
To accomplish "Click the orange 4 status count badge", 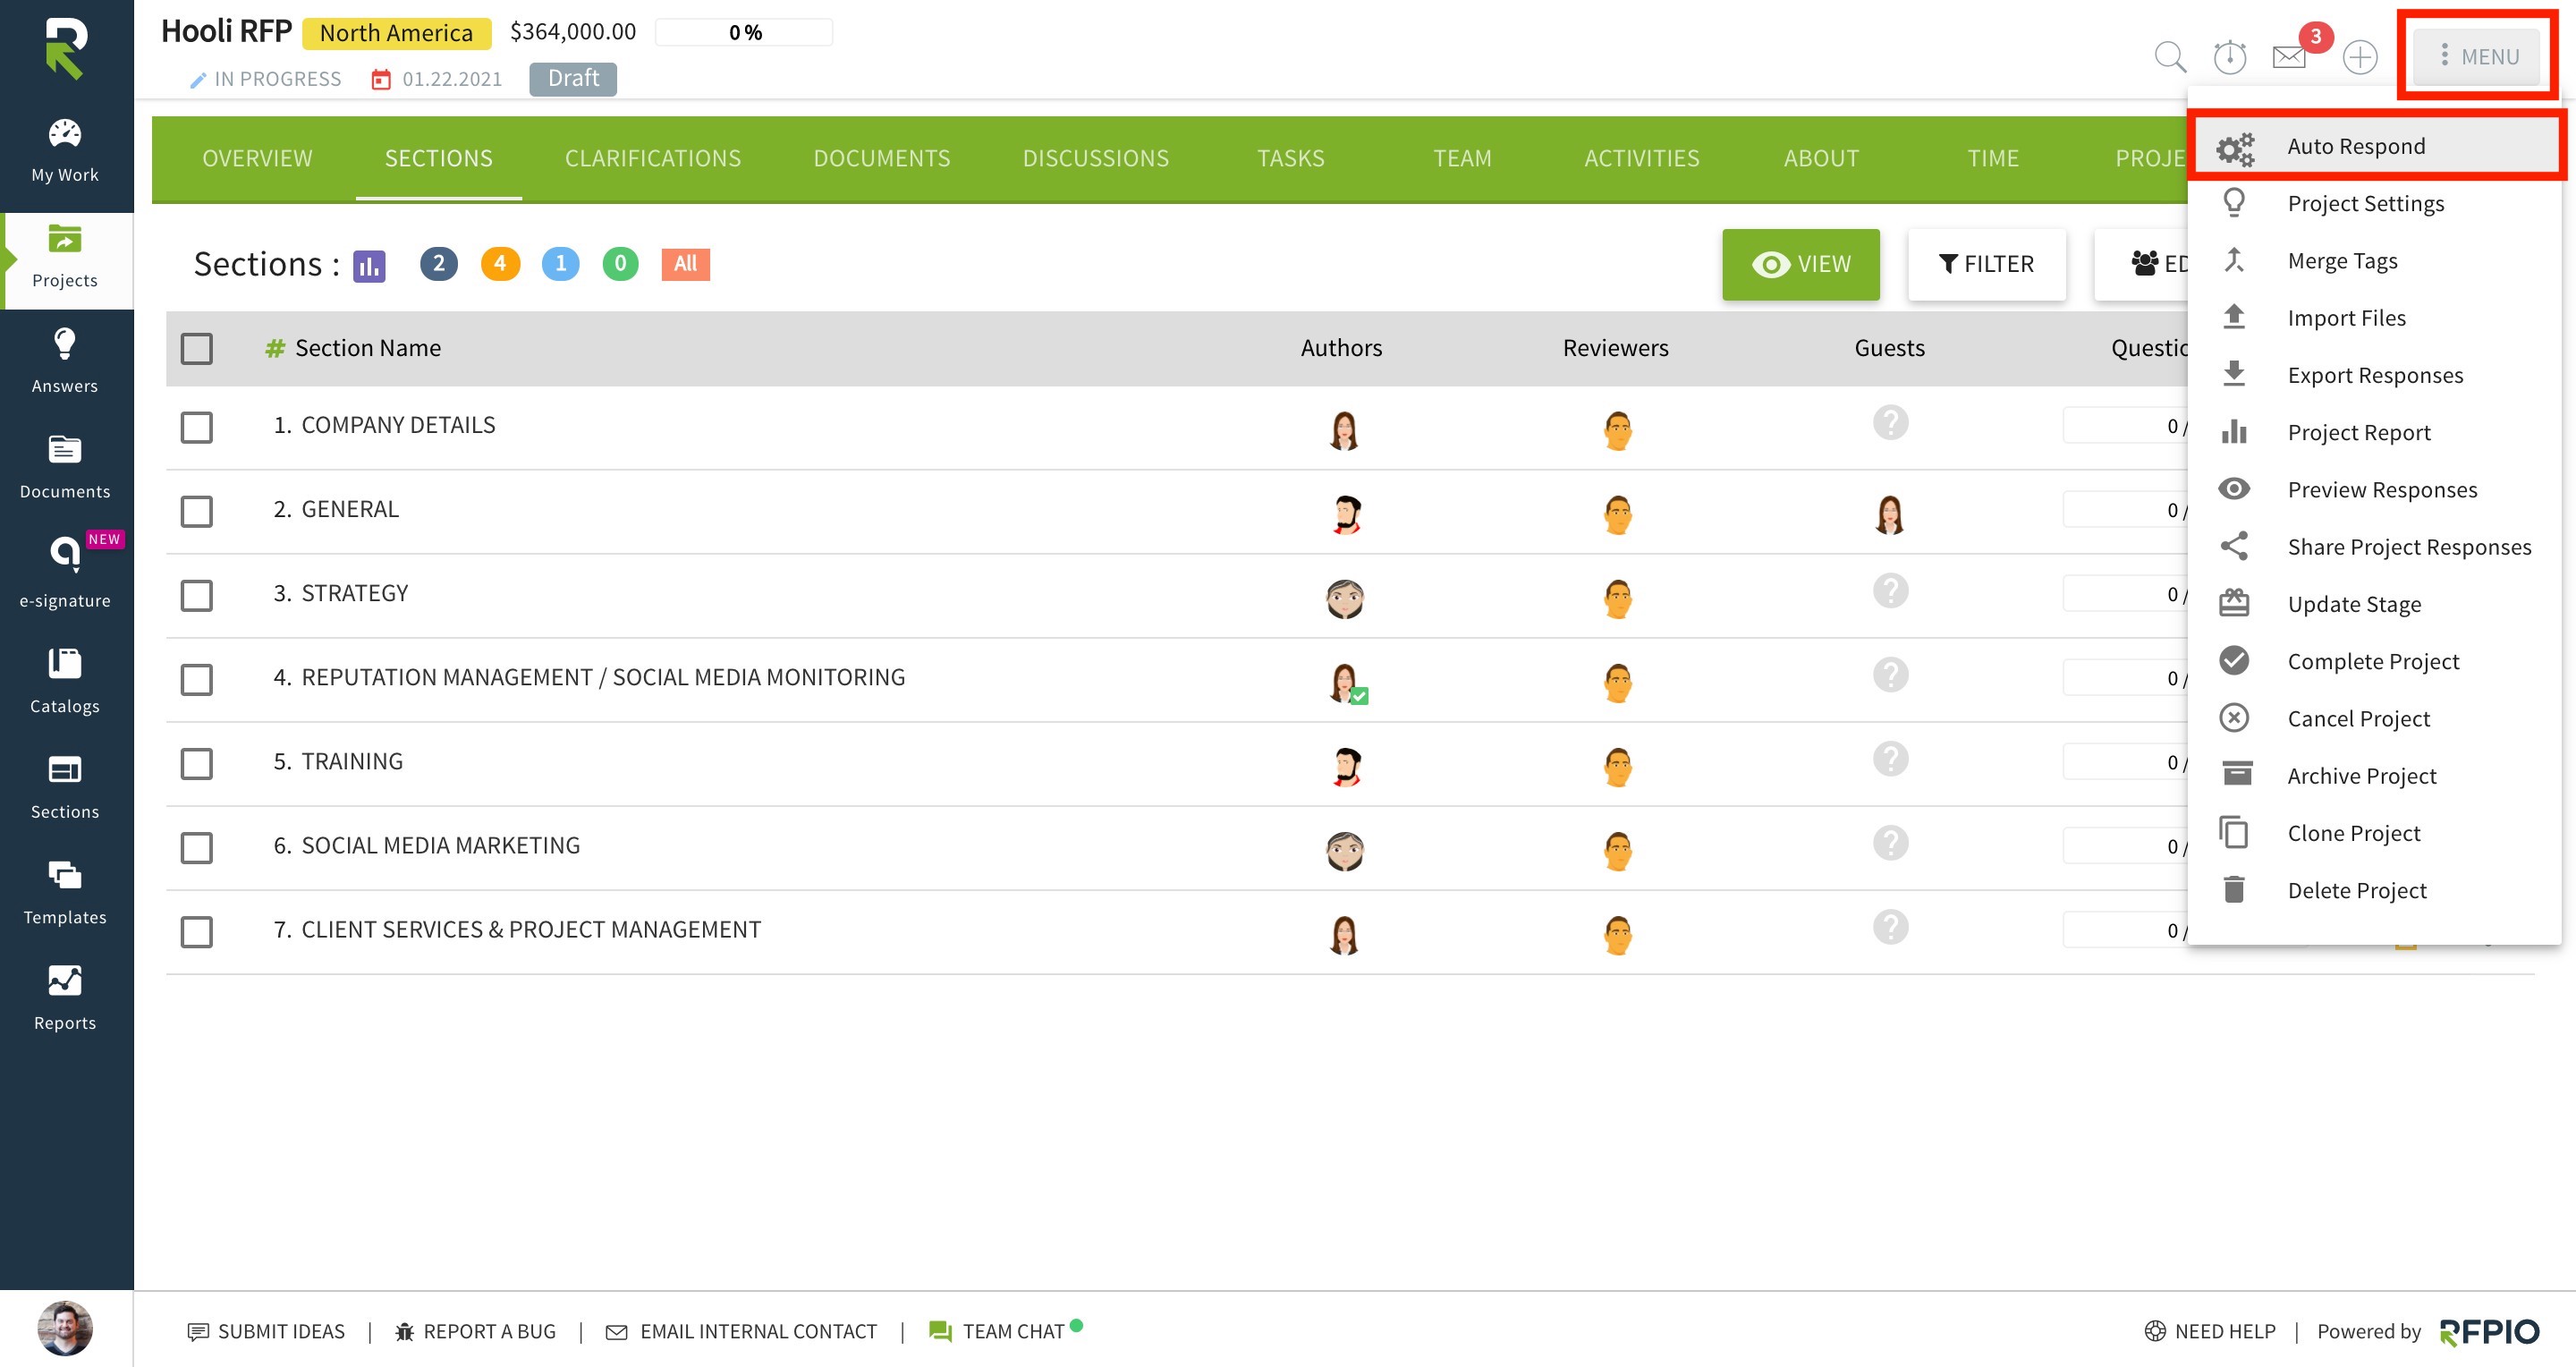I will coord(500,263).
